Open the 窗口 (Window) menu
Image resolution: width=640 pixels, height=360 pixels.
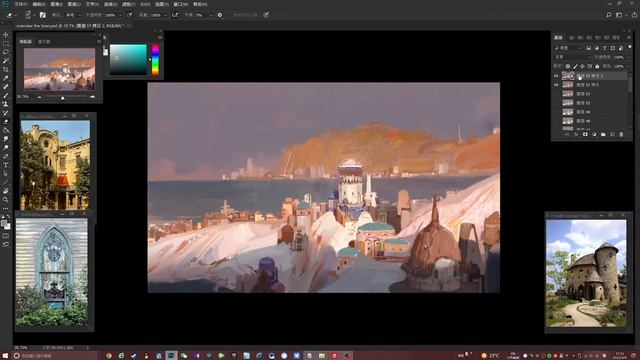(x=181, y=4)
